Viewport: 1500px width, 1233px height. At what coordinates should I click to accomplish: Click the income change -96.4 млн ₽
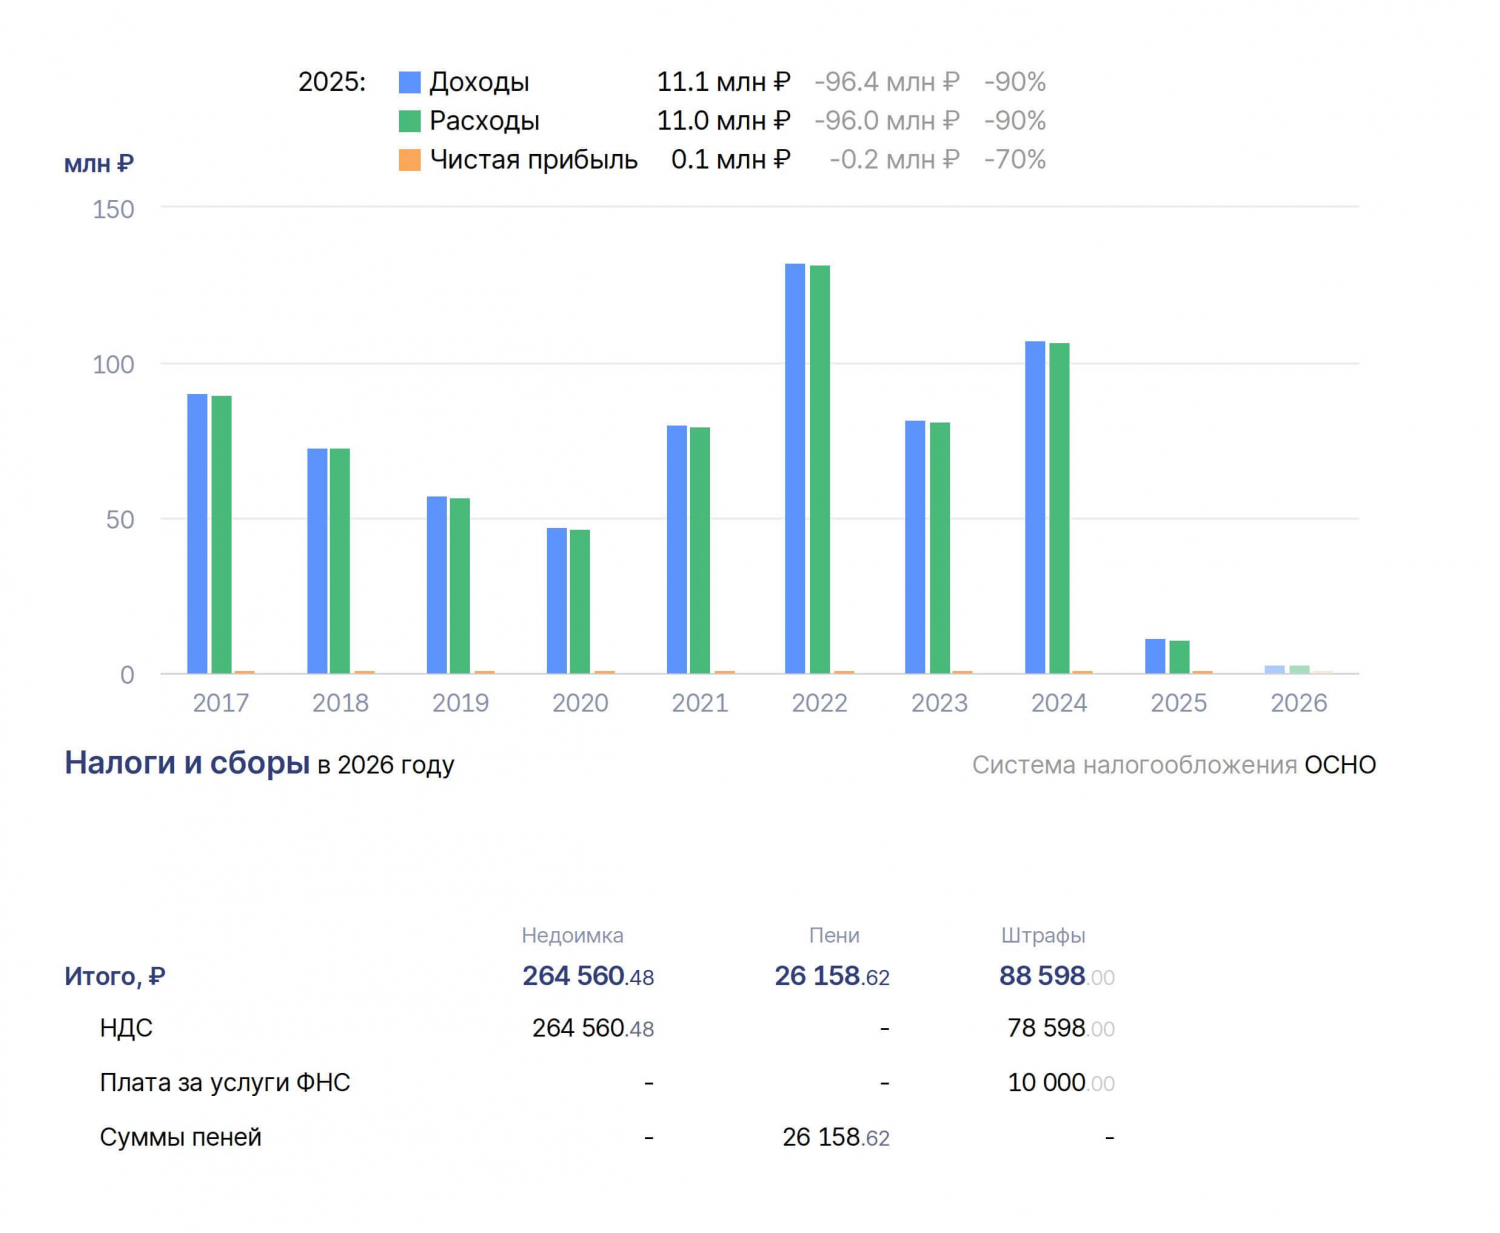(x=887, y=82)
